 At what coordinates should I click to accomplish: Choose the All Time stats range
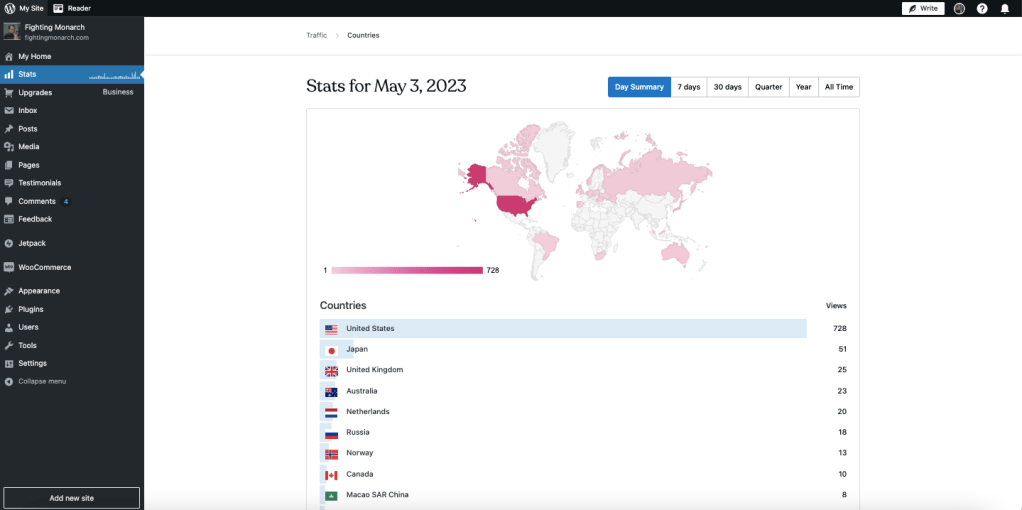[x=838, y=87]
